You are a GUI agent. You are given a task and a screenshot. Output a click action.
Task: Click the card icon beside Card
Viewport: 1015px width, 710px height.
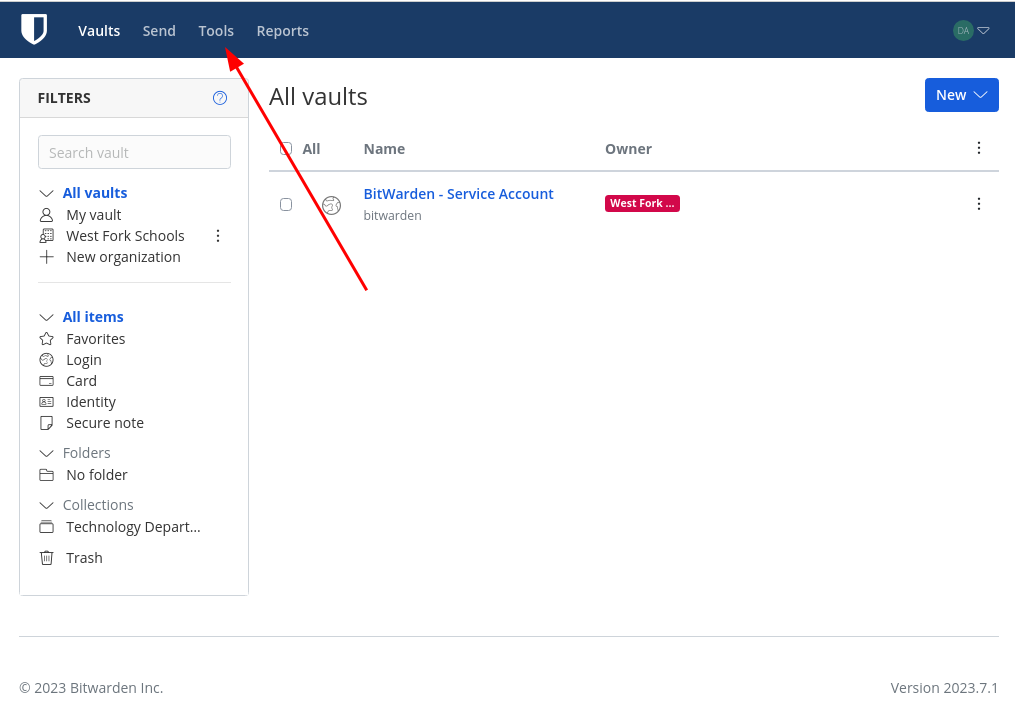pos(47,381)
